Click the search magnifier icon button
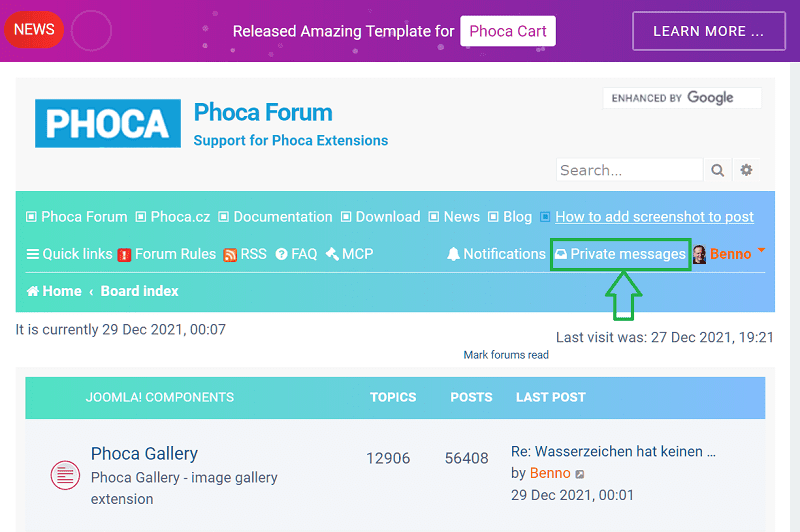Viewport: 800px width, 532px height. tap(717, 171)
